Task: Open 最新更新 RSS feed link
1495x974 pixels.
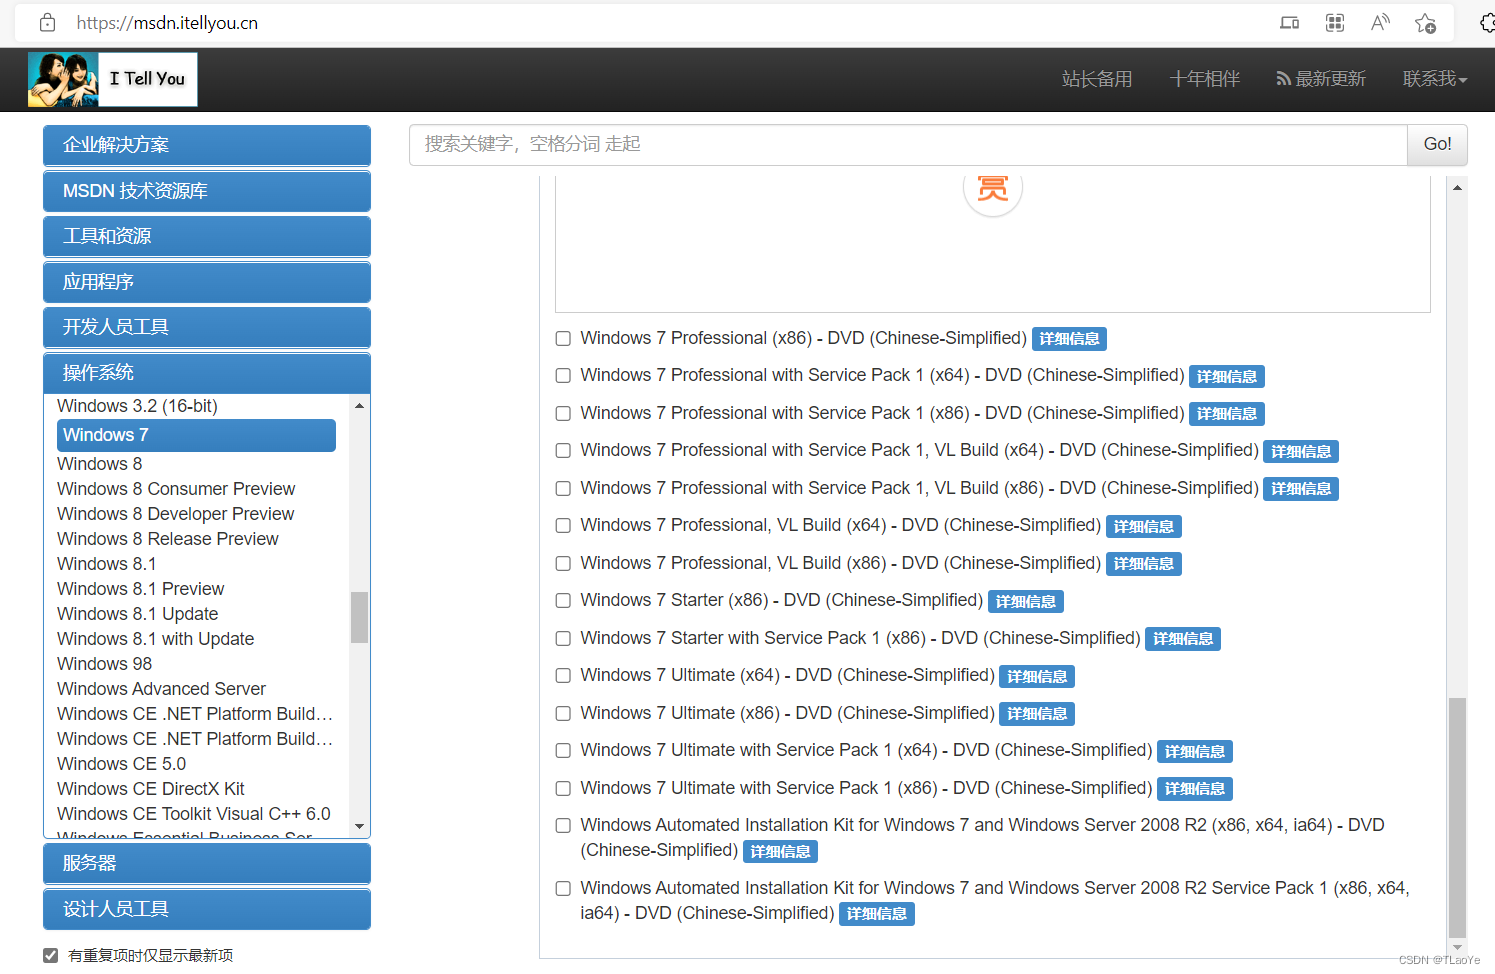Action: click(x=1320, y=79)
